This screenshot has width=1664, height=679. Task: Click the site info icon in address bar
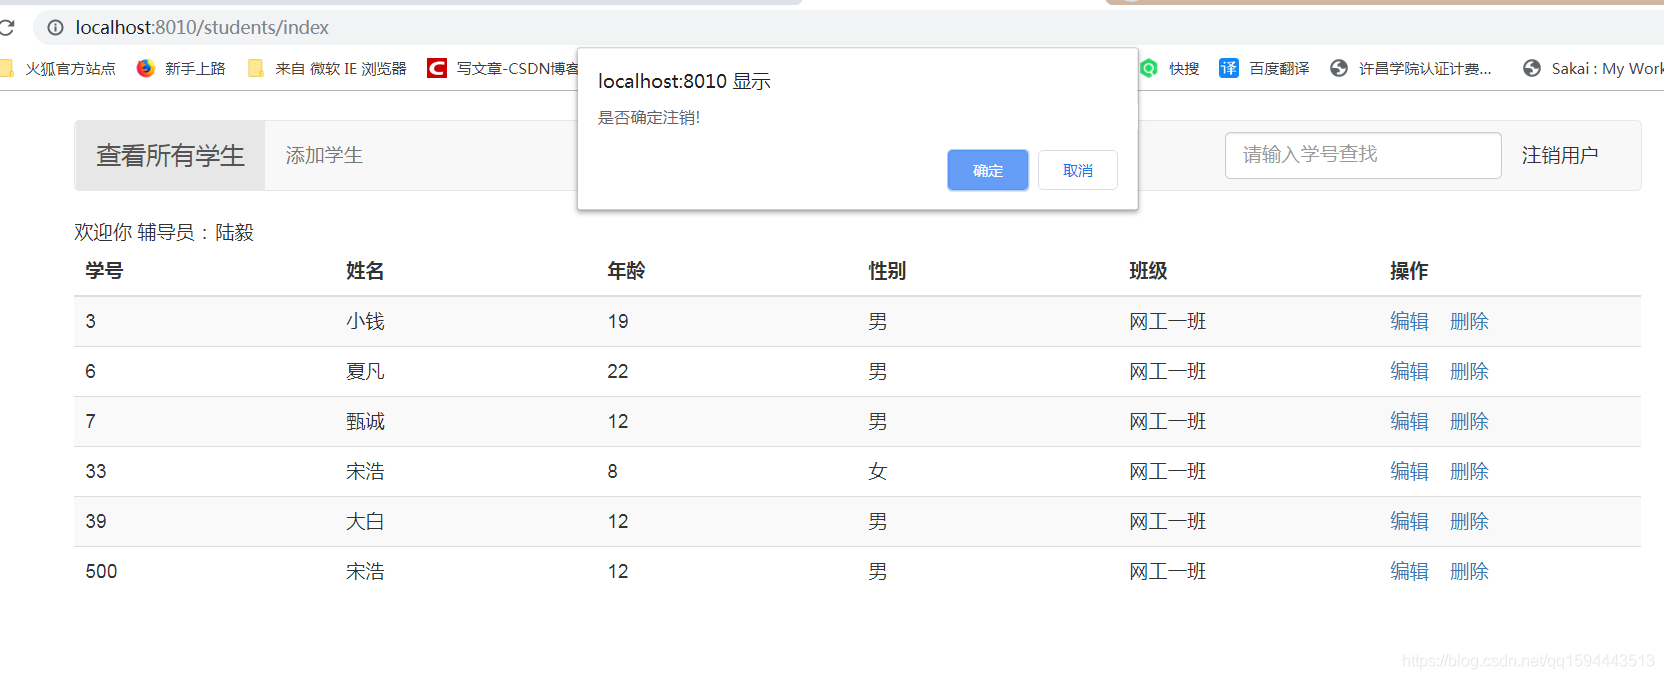pyautogui.click(x=56, y=28)
